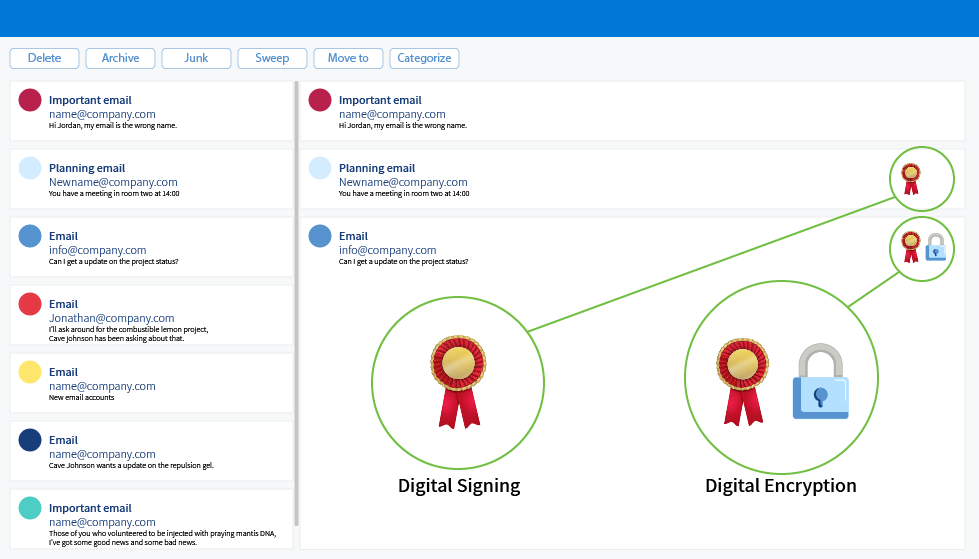Click the small padlock icon on the info@company.com email
The height and width of the screenshot is (559, 979).
935,247
